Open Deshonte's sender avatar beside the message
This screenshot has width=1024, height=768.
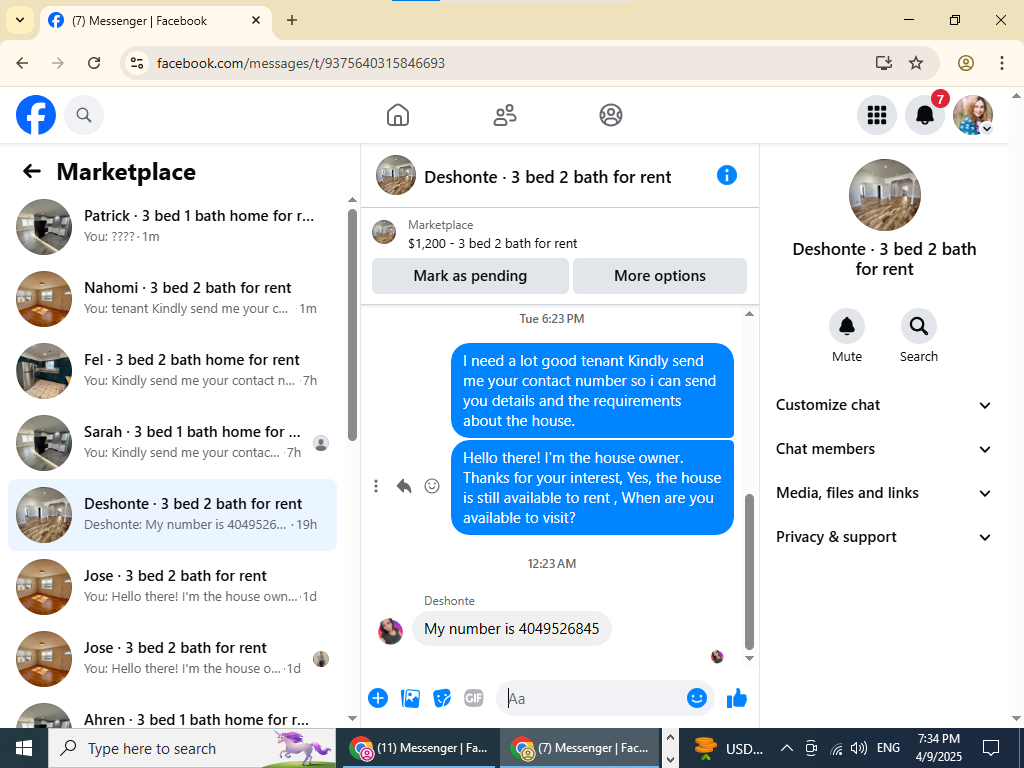coord(391,631)
